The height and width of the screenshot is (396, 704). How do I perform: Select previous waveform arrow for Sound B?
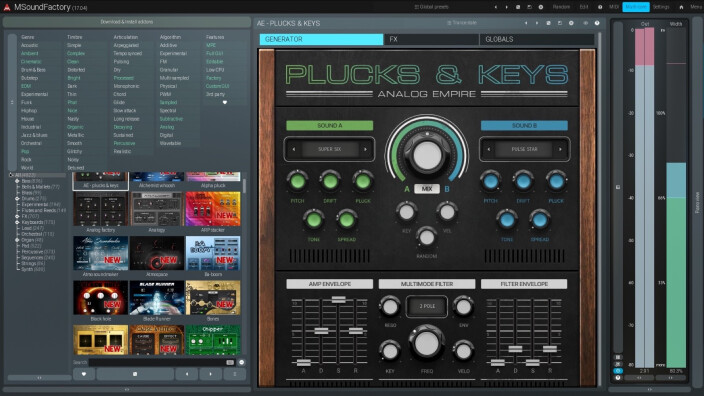coord(489,149)
